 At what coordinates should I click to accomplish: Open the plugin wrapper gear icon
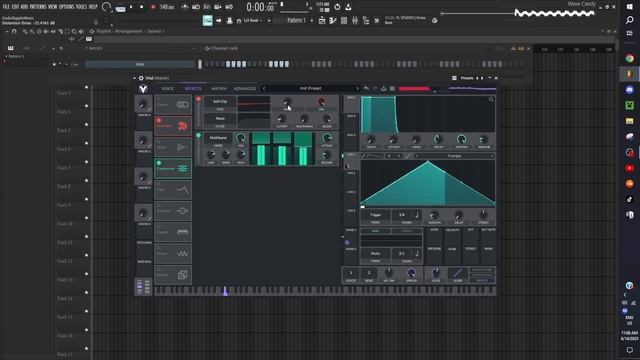pyautogui.click(x=141, y=78)
